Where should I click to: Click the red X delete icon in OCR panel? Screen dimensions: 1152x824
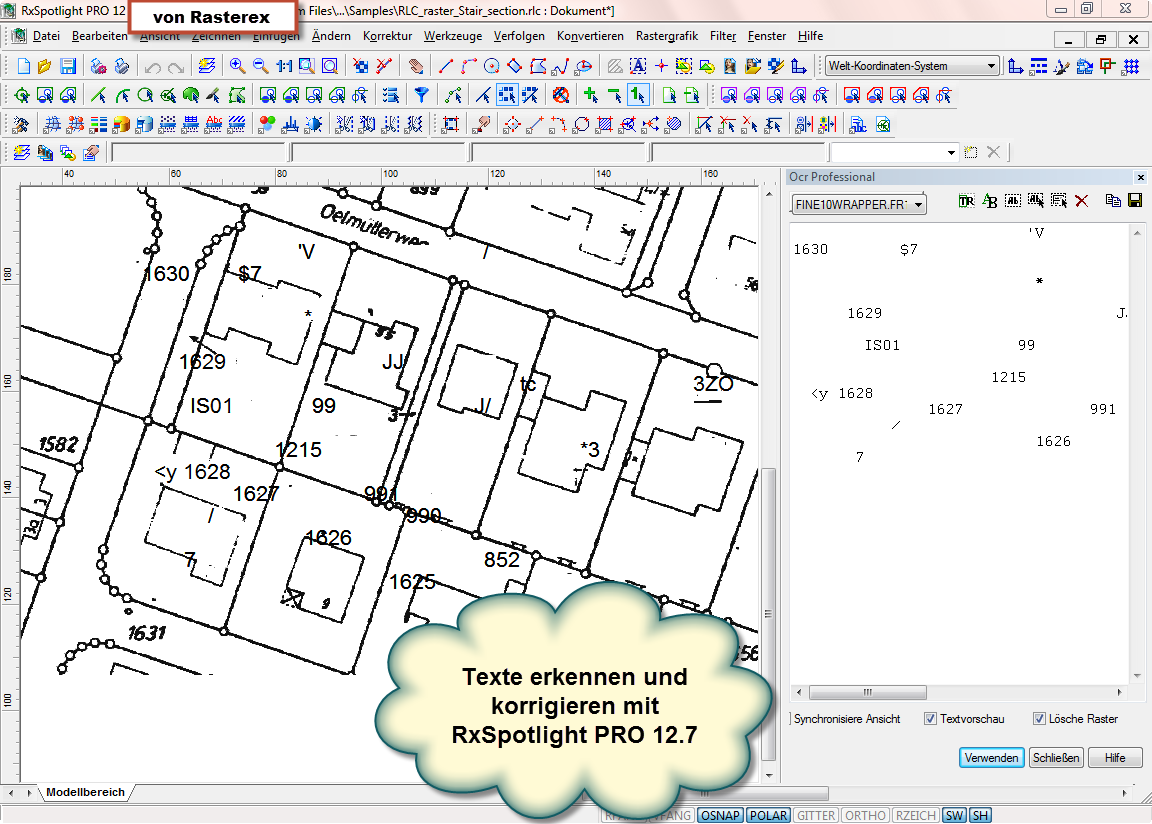click(1081, 202)
